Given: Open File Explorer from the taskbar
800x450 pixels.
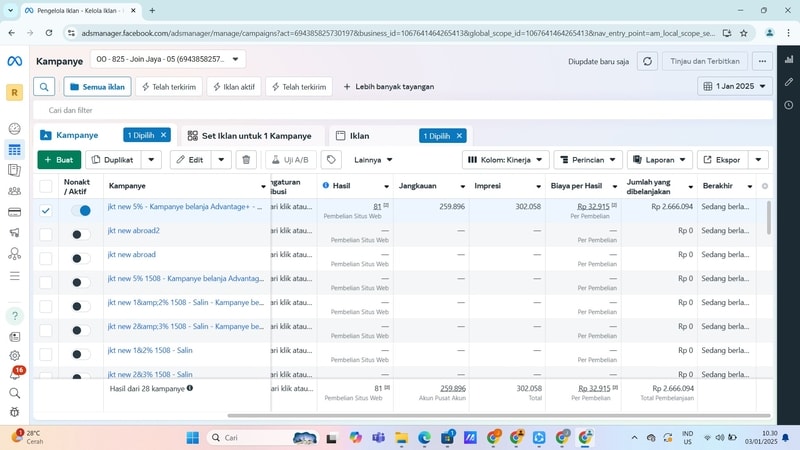Looking at the screenshot, I should [x=402, y=438].
